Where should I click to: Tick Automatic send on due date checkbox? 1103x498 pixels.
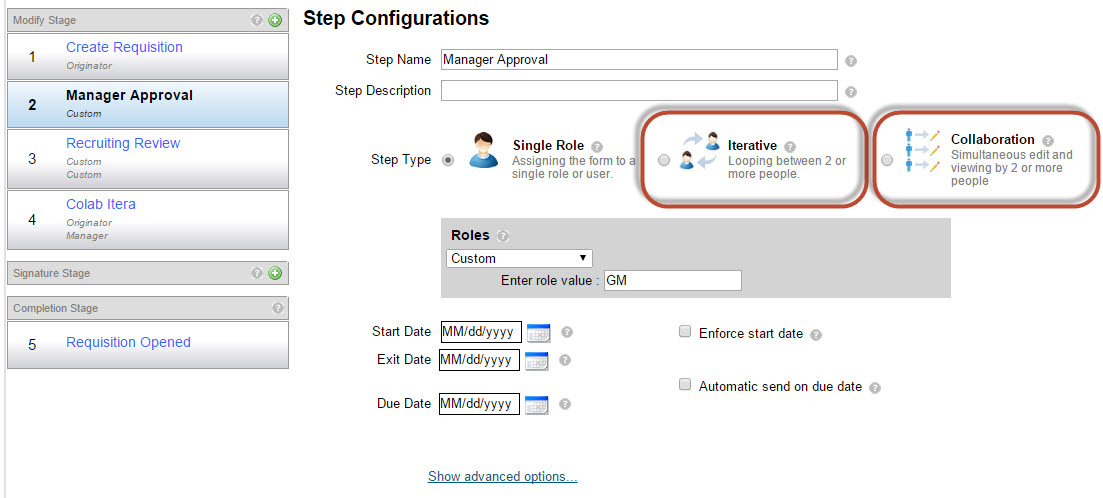coord(684,385)
